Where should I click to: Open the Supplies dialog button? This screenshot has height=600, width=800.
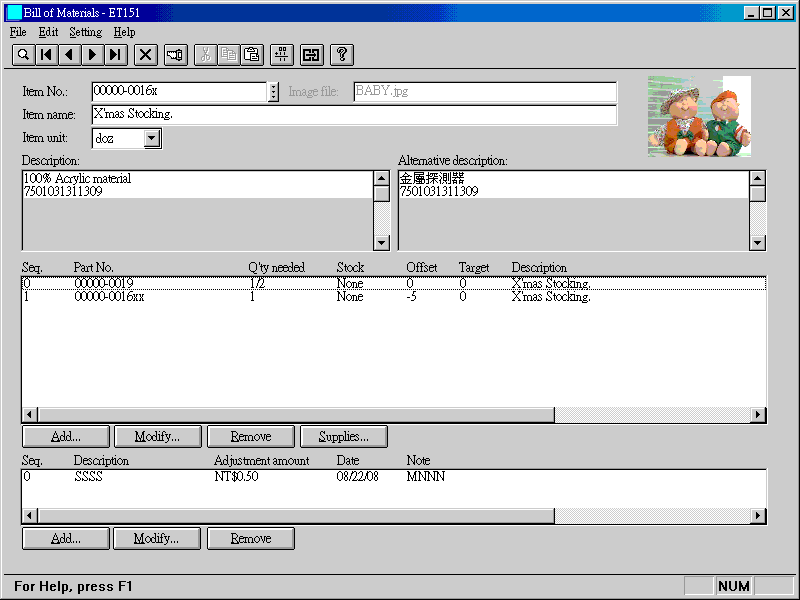(x=344, y=437)
